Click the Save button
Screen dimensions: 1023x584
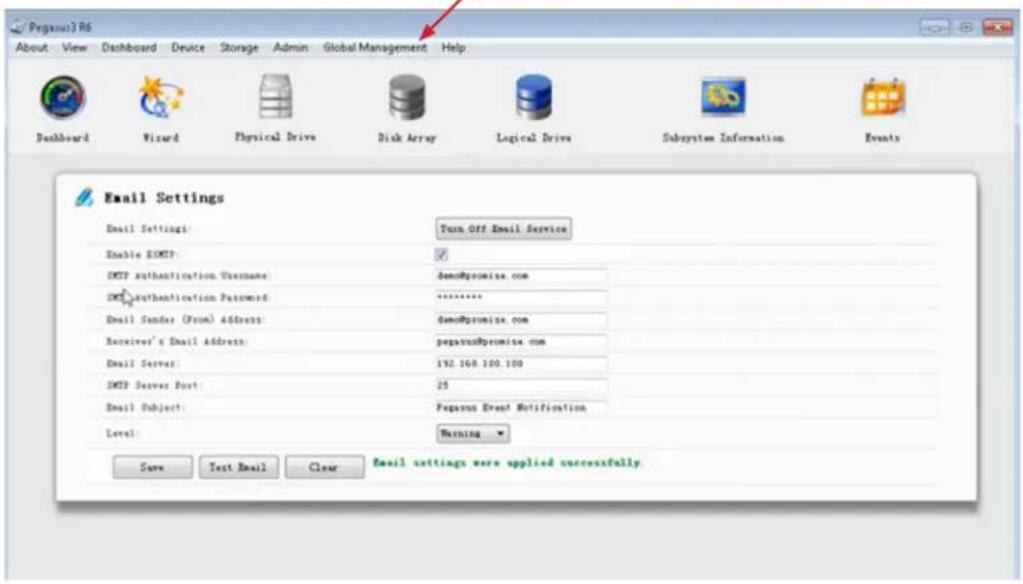153,467
